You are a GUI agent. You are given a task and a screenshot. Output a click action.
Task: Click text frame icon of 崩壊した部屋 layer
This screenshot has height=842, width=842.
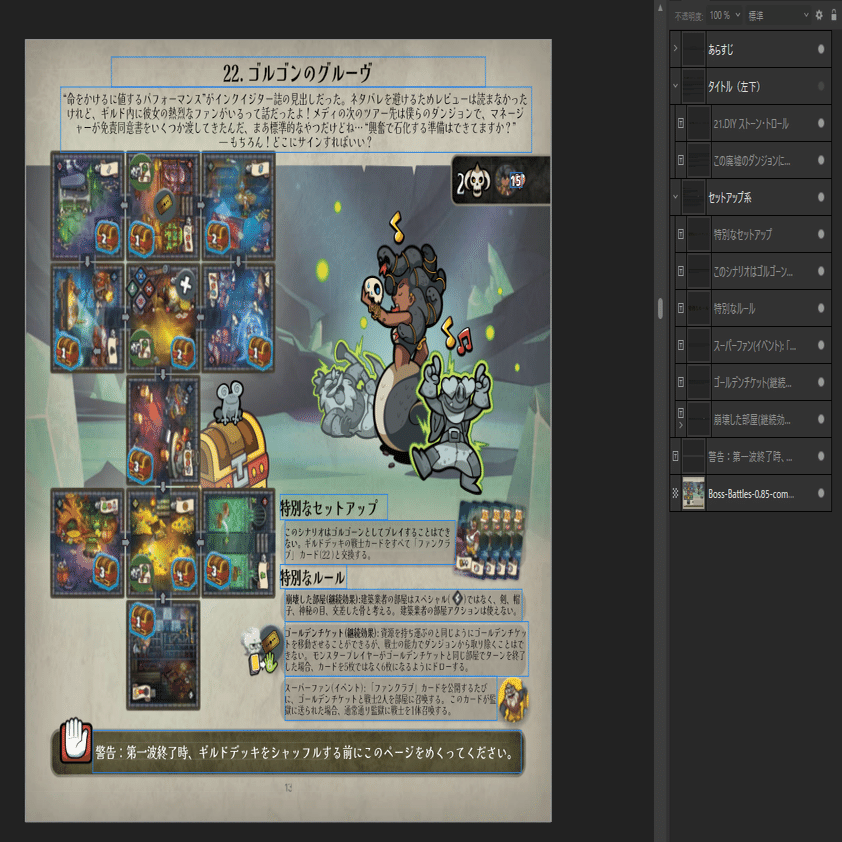pos(680,413)
